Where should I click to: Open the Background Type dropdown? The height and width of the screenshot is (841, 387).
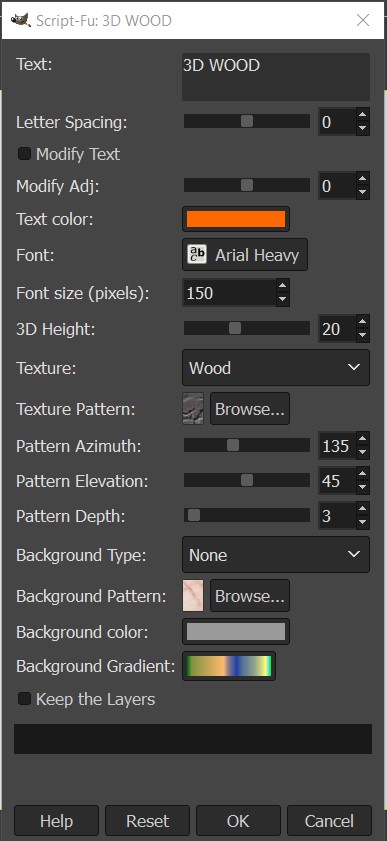pyautogui.click(x=276, y=555)
